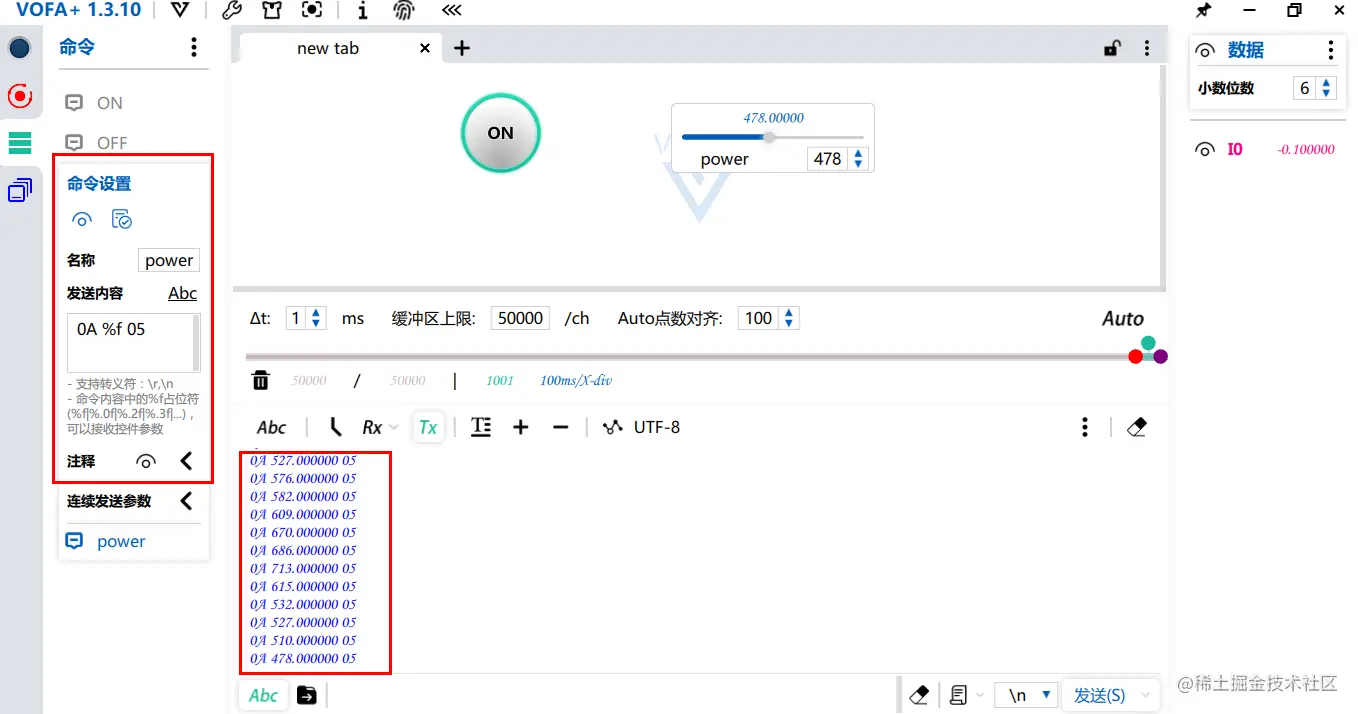Expand the 注释 section chevron
The image size is (1358, 714).
pos(186,461)
